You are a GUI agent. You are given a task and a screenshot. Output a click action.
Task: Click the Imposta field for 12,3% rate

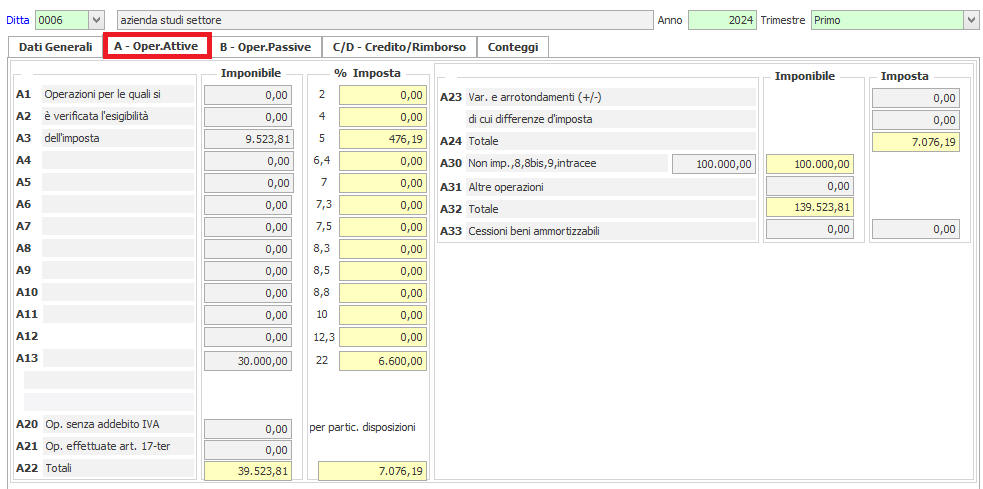[383, 337]
